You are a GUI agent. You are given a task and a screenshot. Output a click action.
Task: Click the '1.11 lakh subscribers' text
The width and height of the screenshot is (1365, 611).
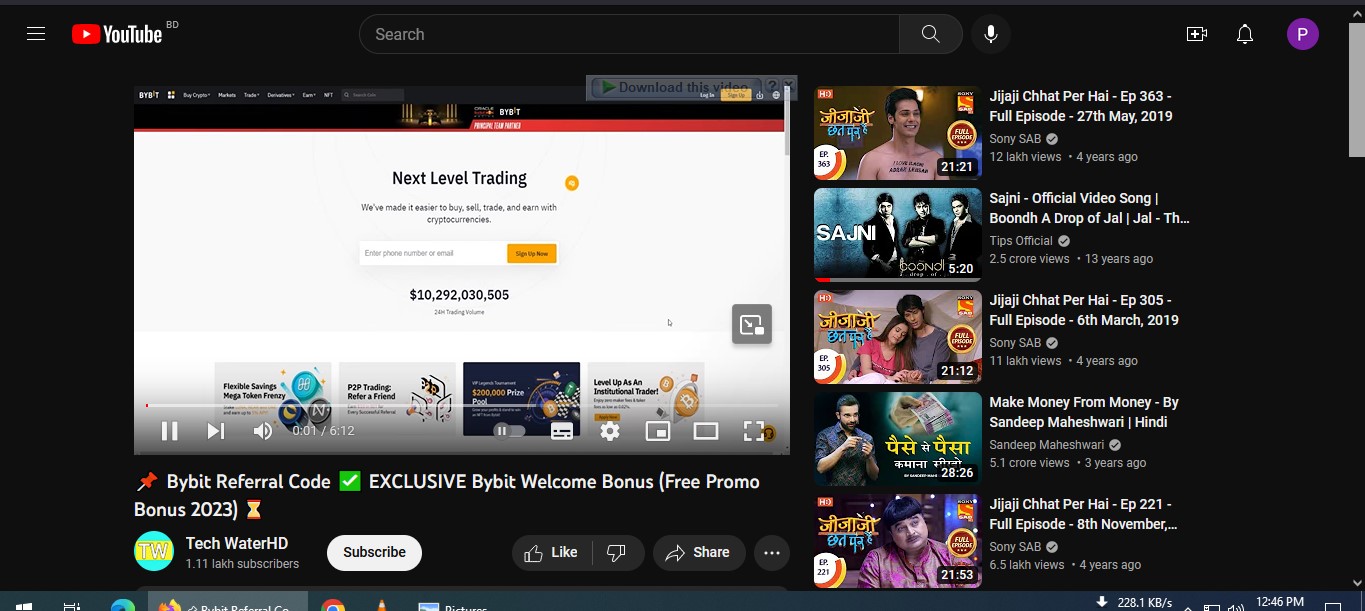tap(242, 564)
